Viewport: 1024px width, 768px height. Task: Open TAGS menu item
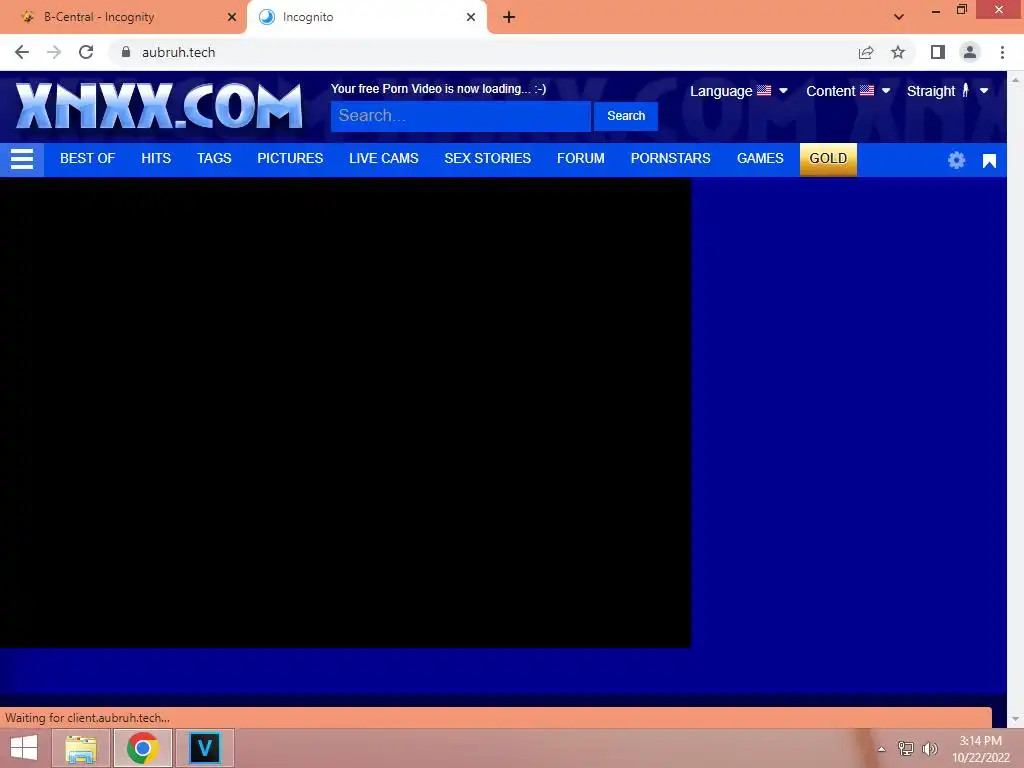pos(214,159)
